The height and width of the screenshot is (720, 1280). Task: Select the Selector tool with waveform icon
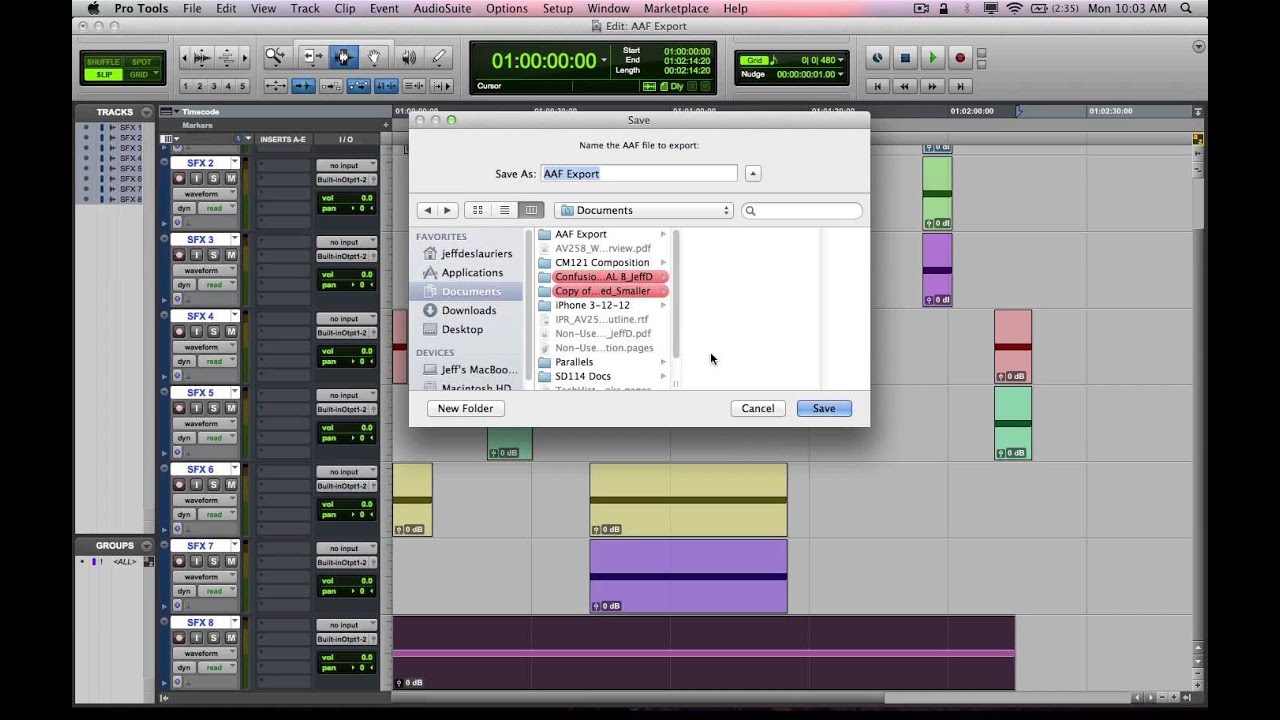343,57
